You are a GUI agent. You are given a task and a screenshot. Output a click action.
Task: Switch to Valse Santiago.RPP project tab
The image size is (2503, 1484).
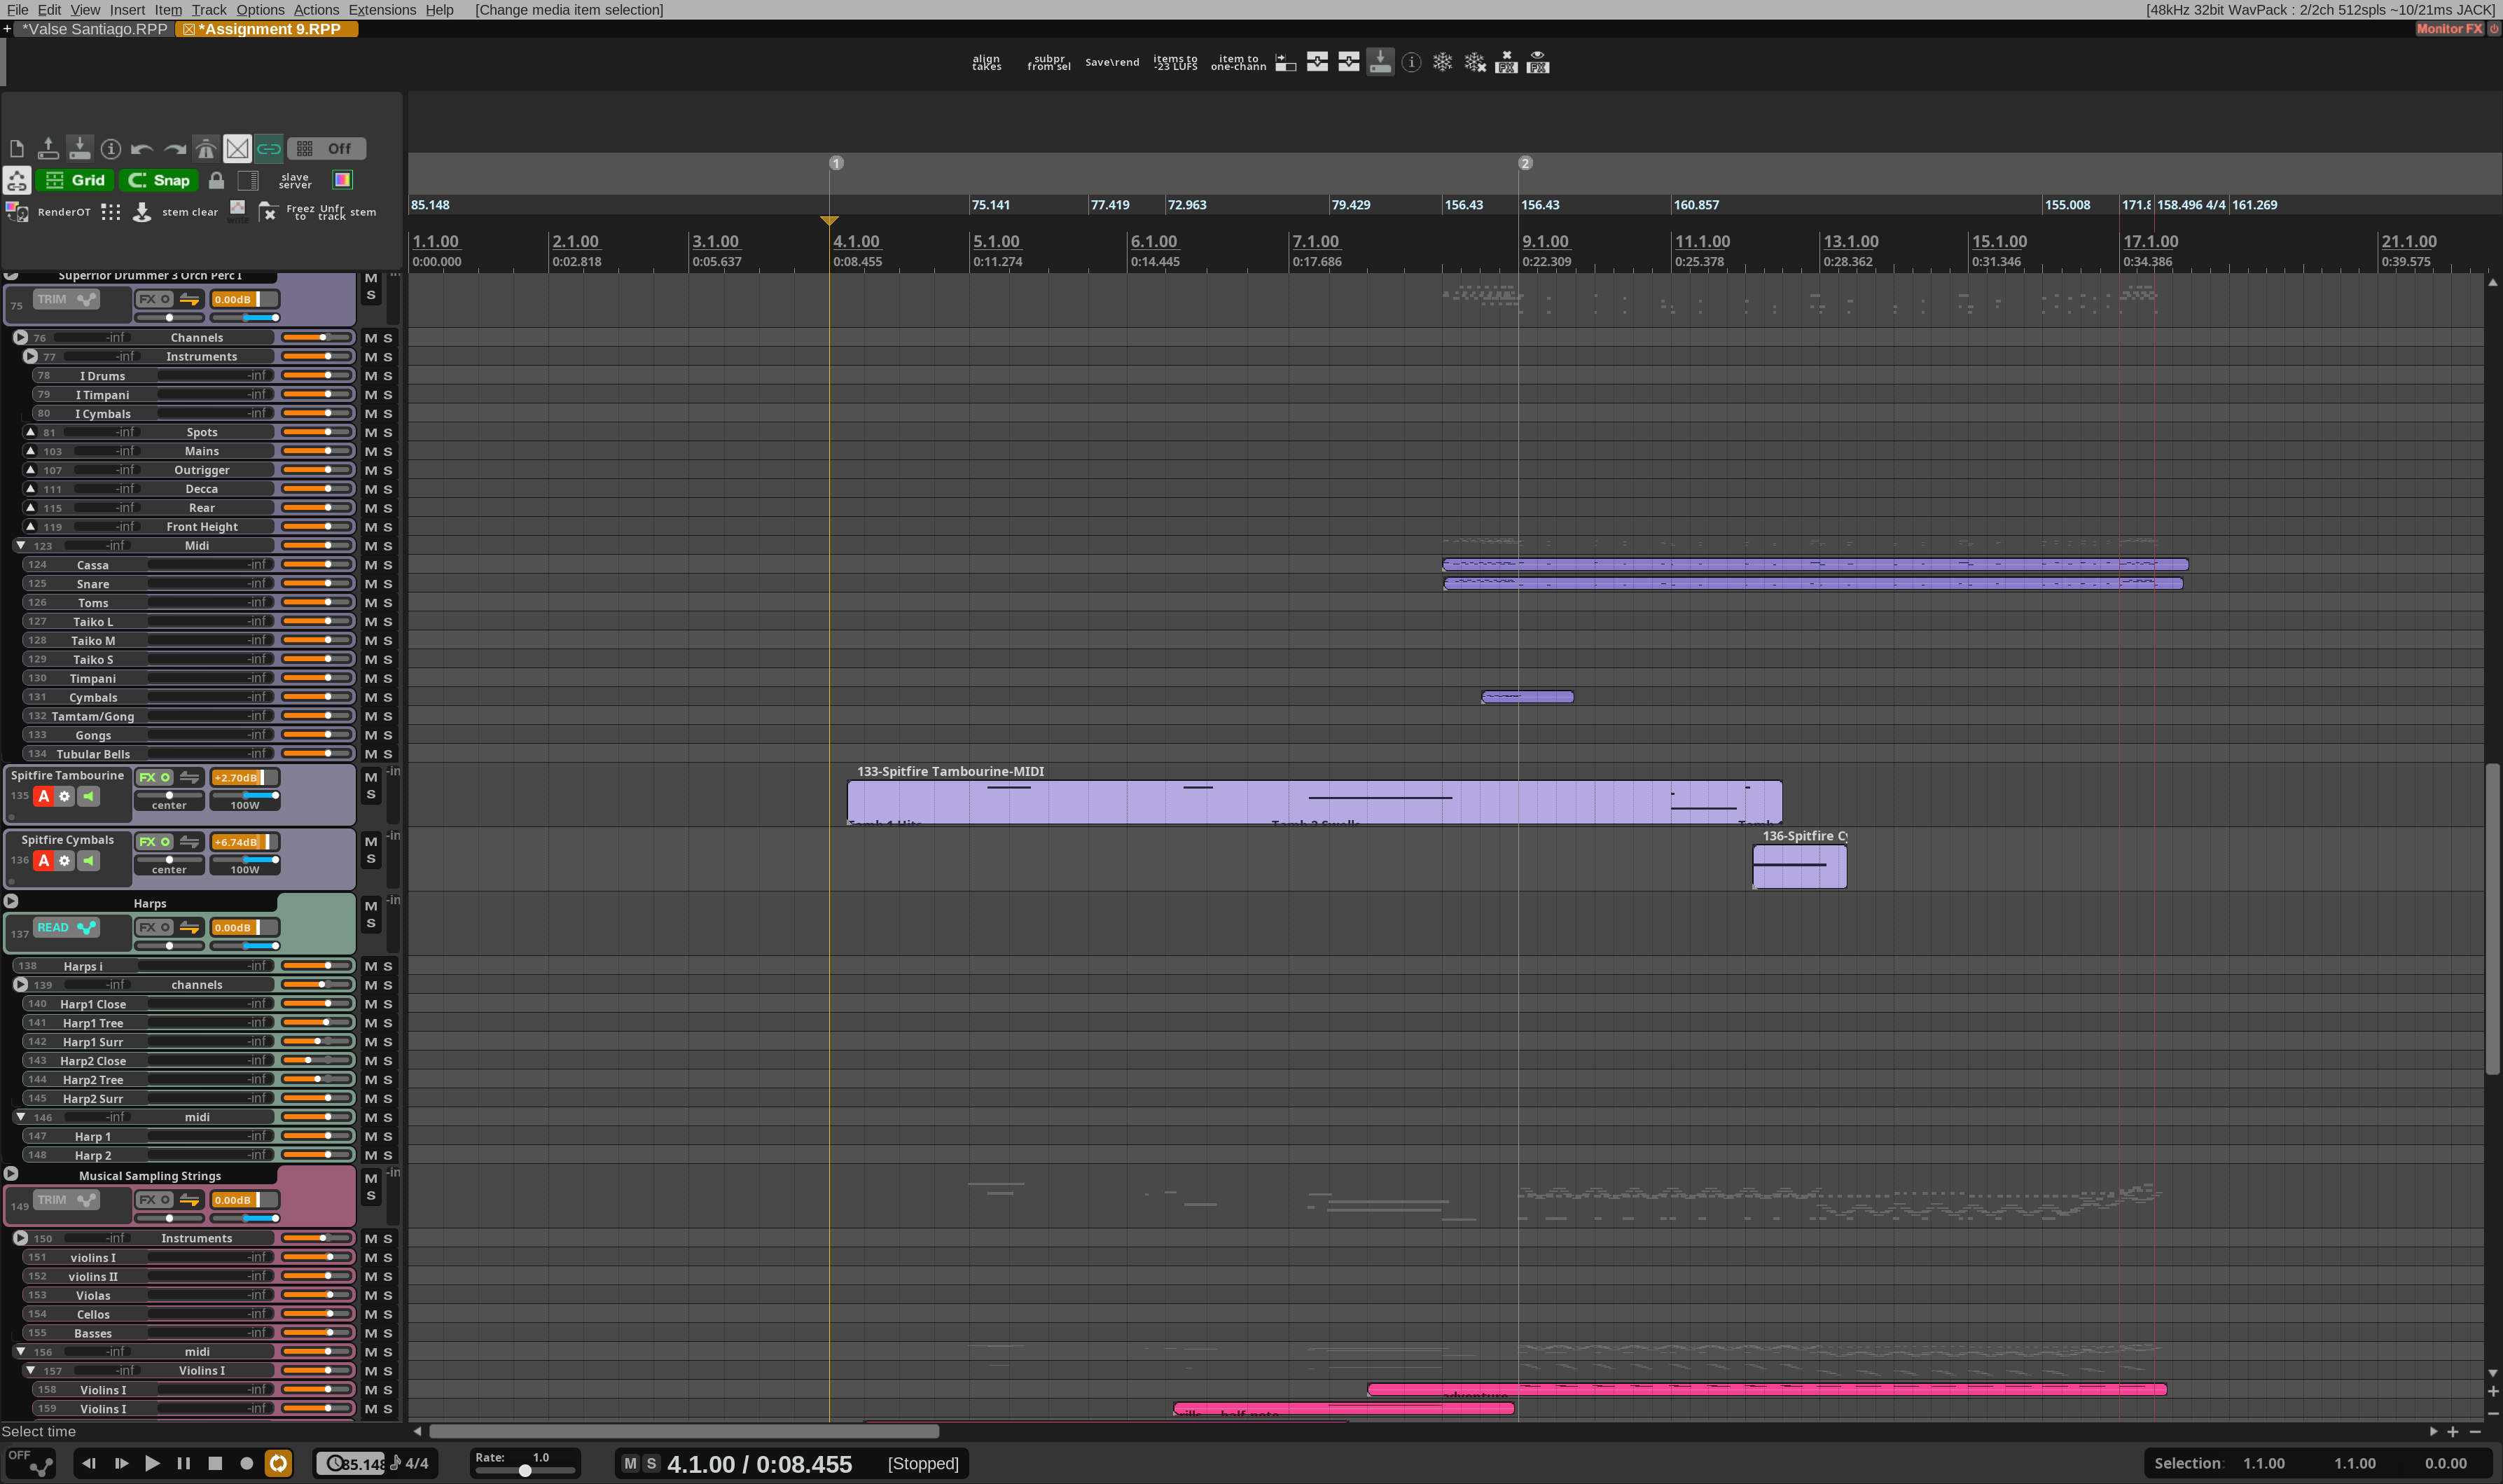point(95,29)
